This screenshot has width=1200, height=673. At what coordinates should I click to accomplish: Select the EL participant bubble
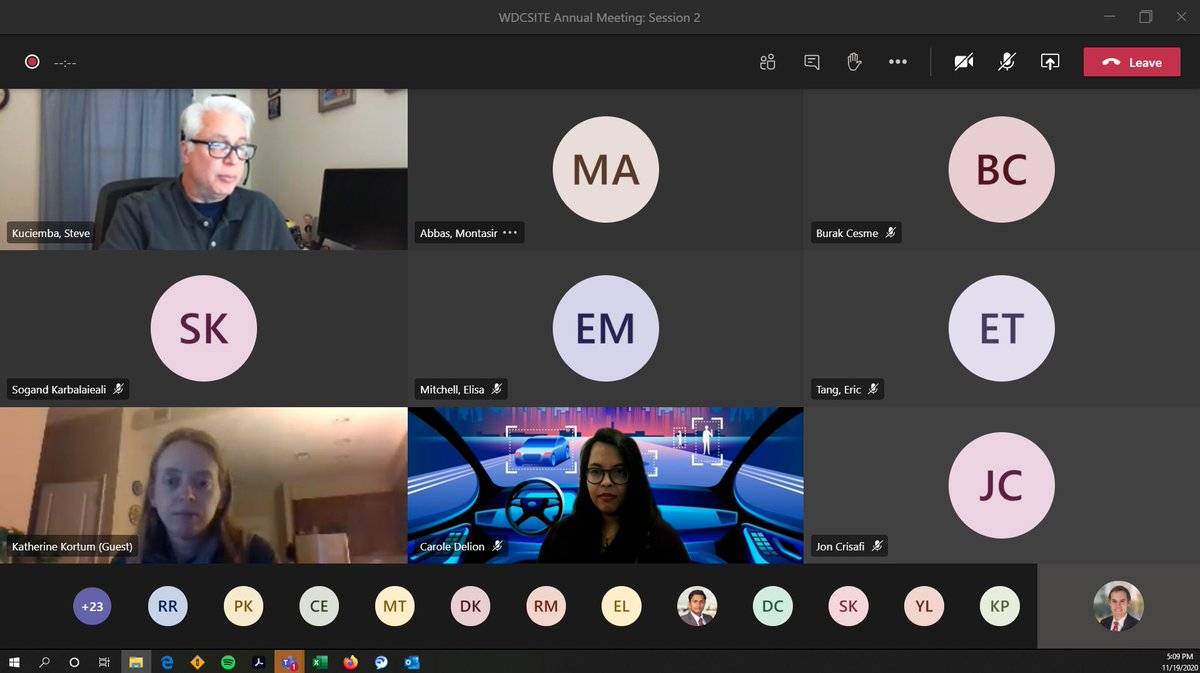point(621,606)
